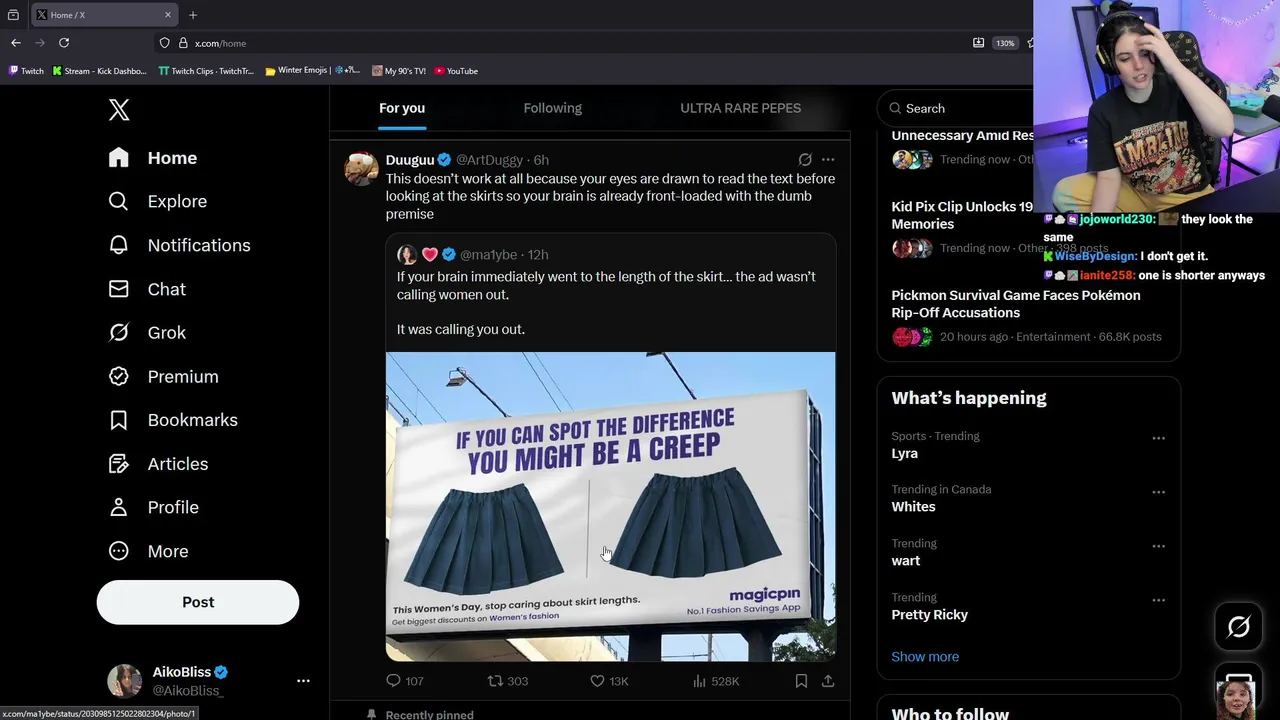Click the repost icon showing 303
The image size is (1280, 720).
click(x=495, y=681)
